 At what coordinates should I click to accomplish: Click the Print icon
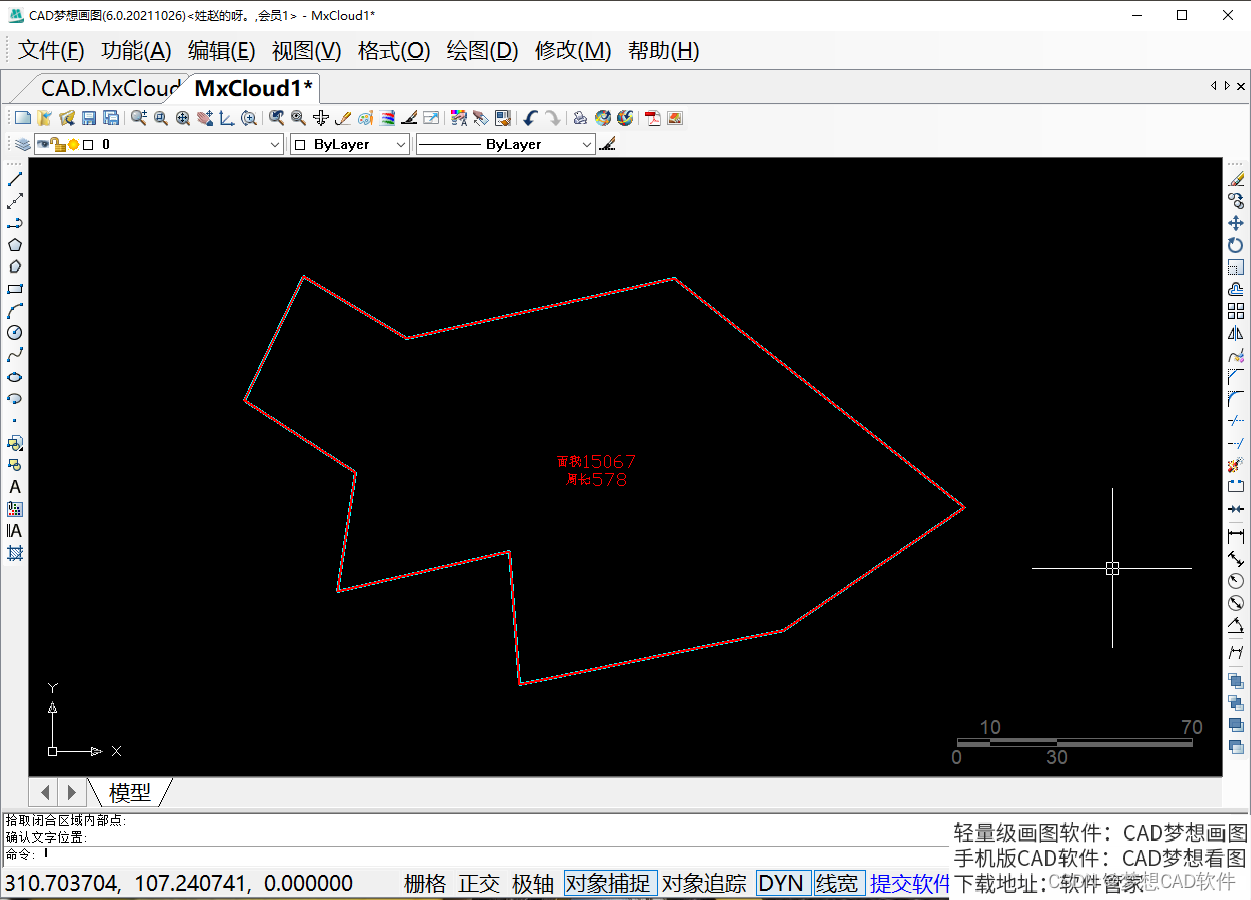[580, 118]
